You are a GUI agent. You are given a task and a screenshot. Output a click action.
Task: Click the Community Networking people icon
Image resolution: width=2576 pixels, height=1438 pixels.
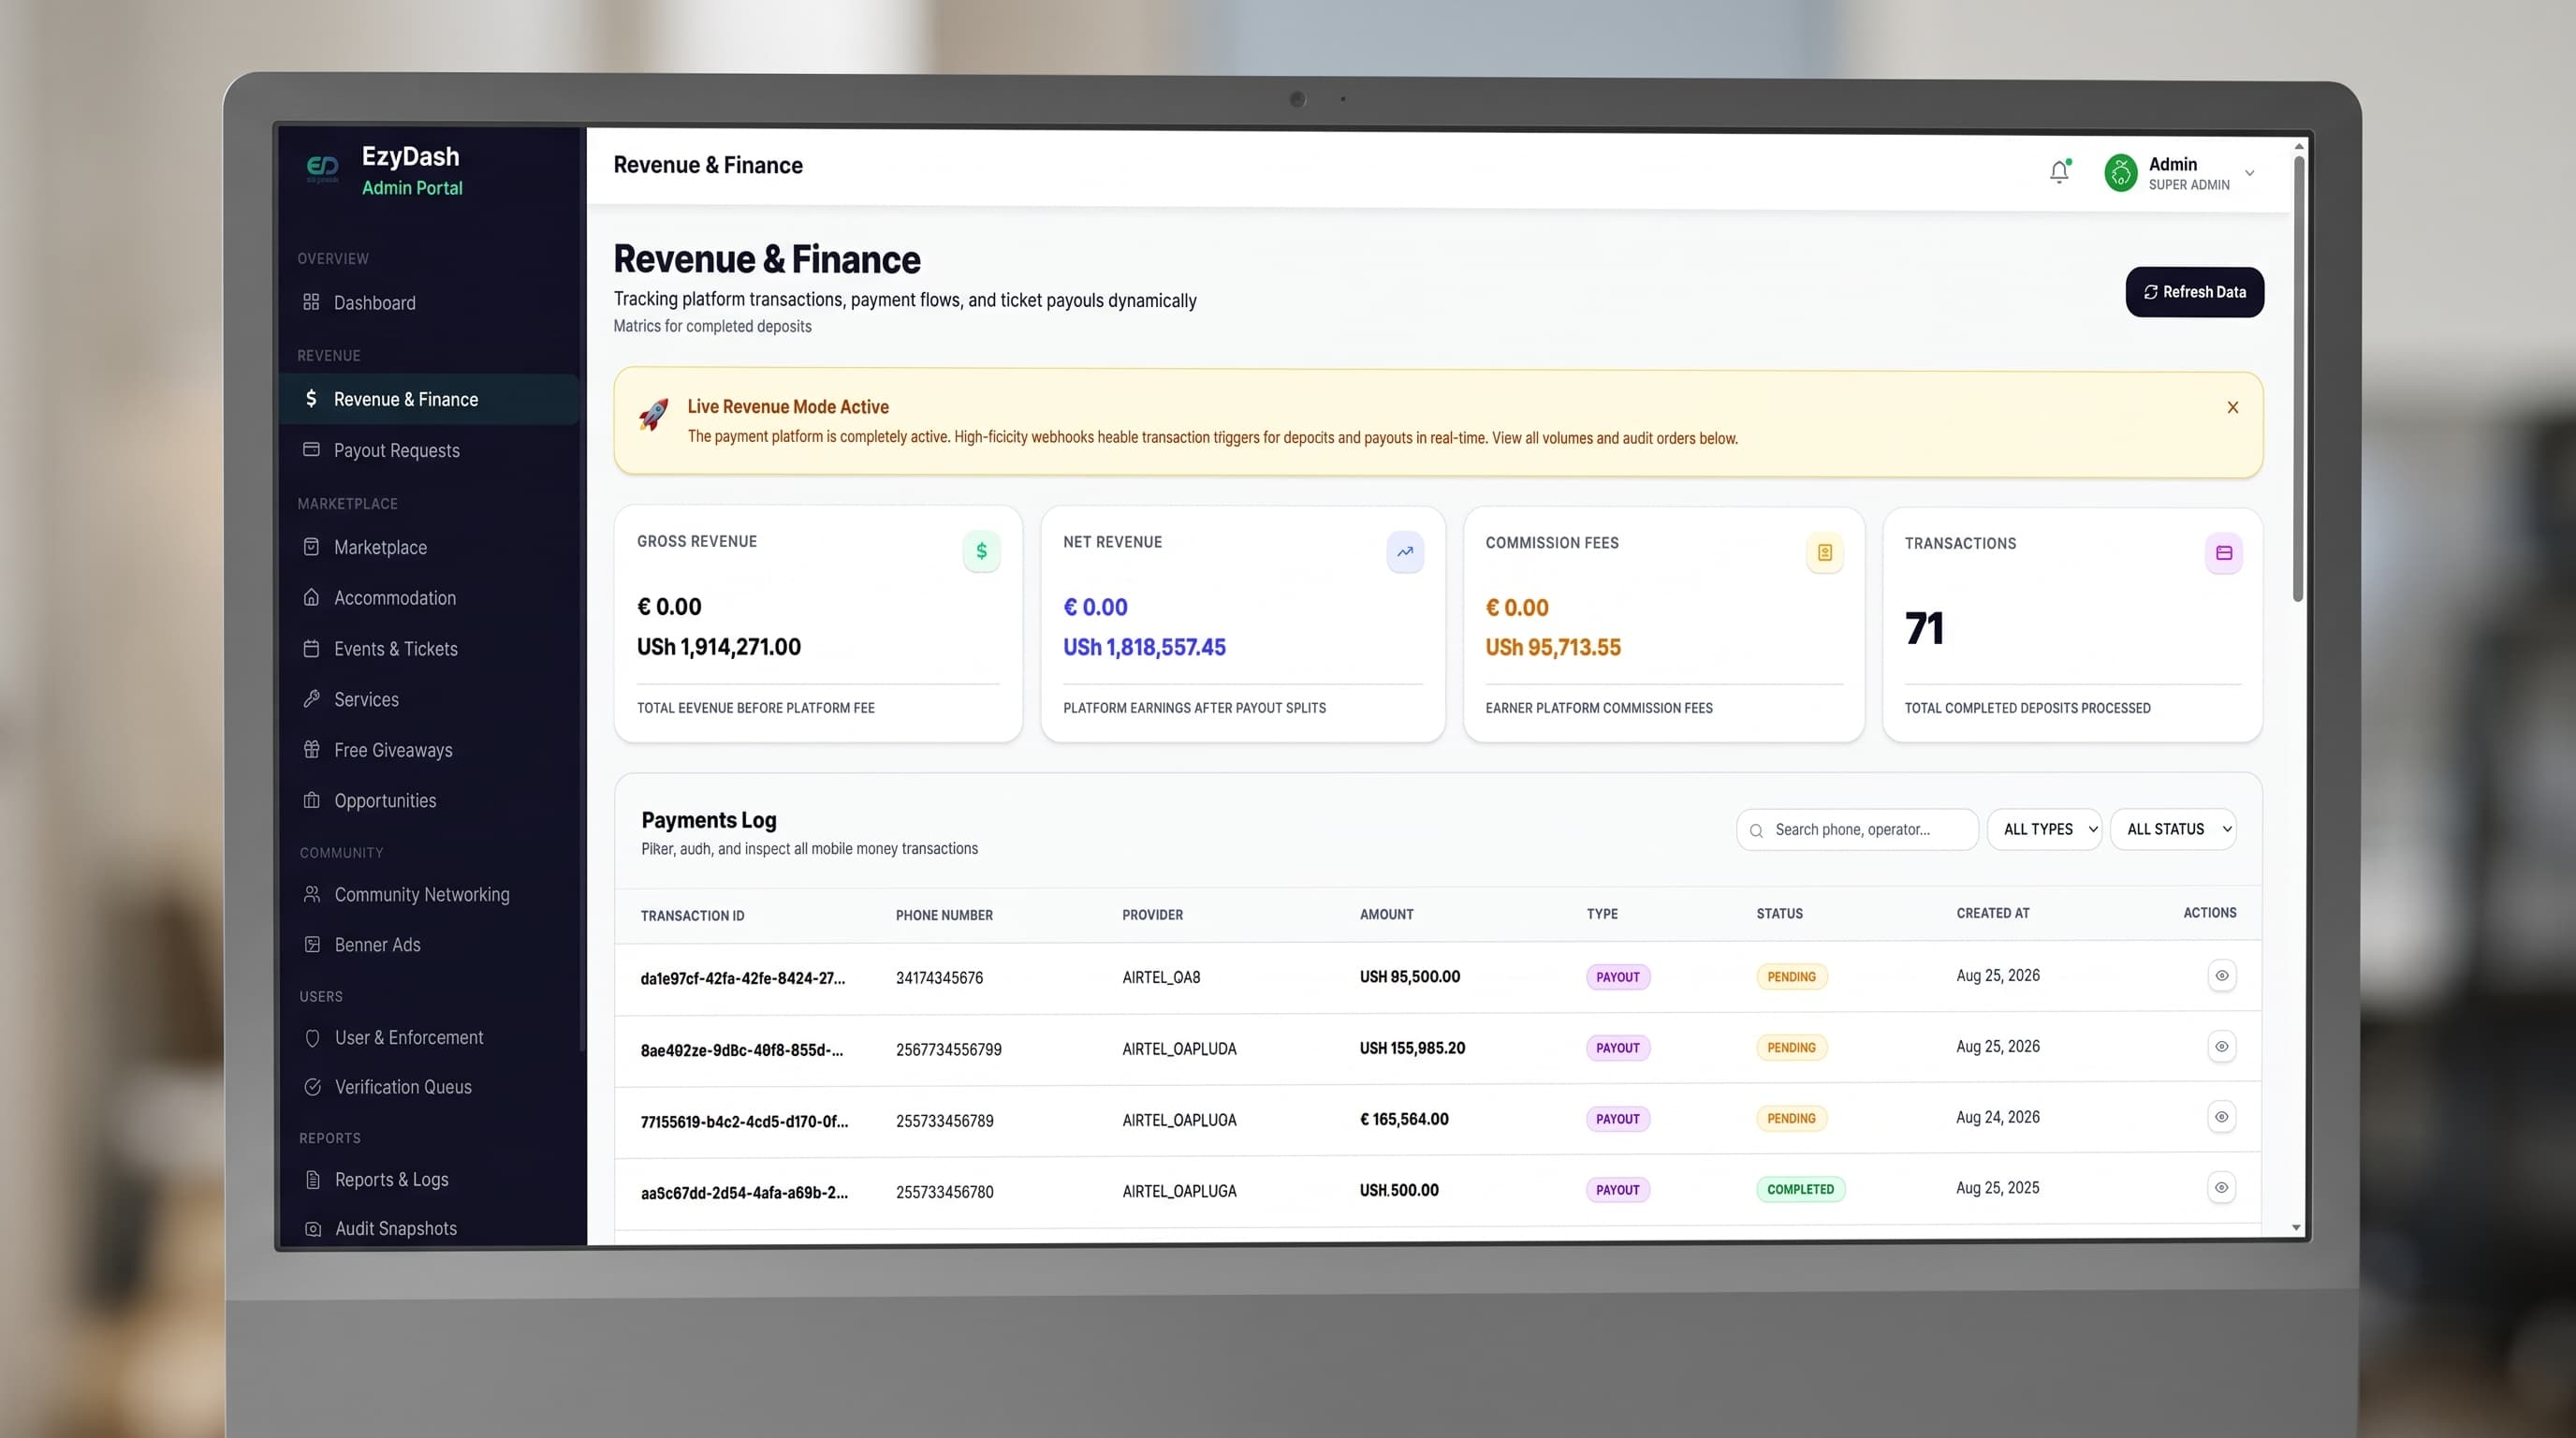click(312, 894)
